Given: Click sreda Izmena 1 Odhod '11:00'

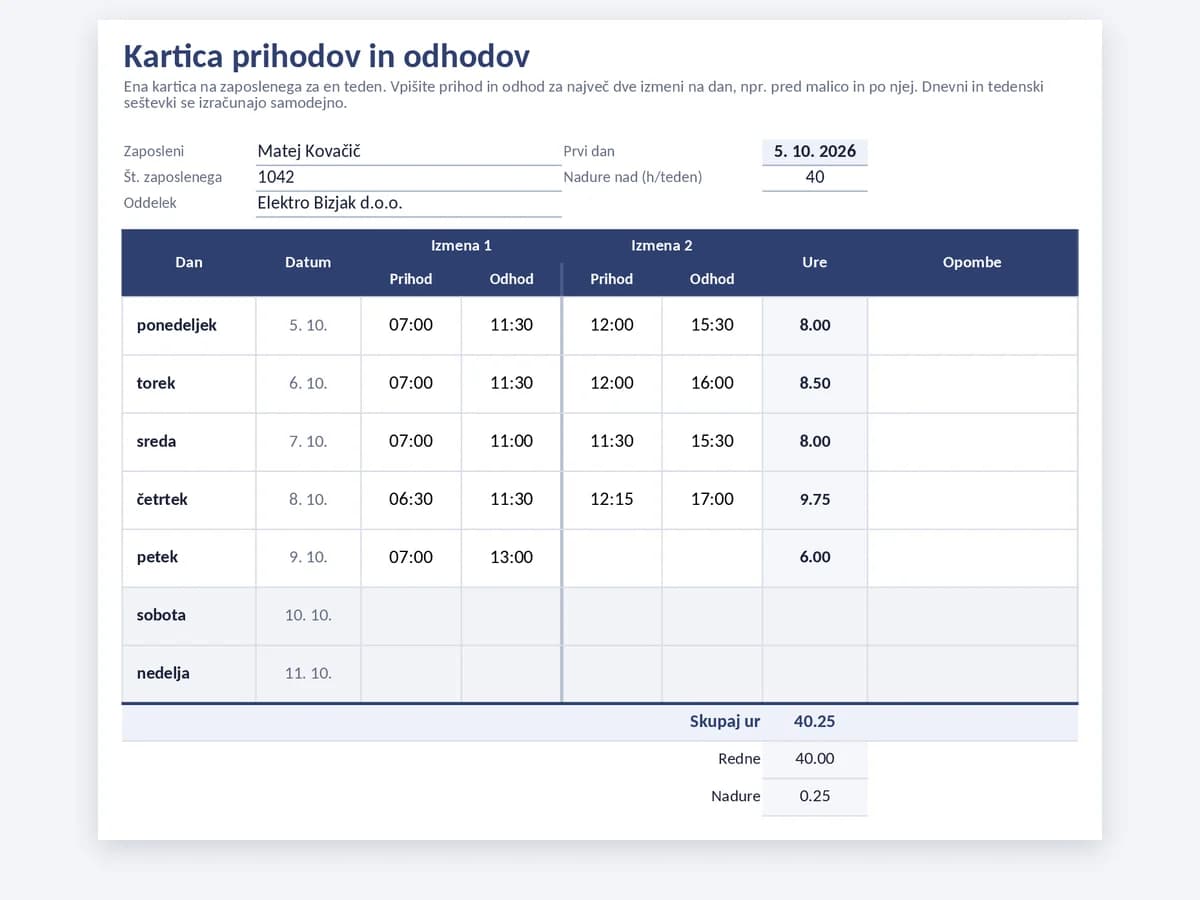Looking at the screenshot, I should pyautogui.click(x=511, y=442).
